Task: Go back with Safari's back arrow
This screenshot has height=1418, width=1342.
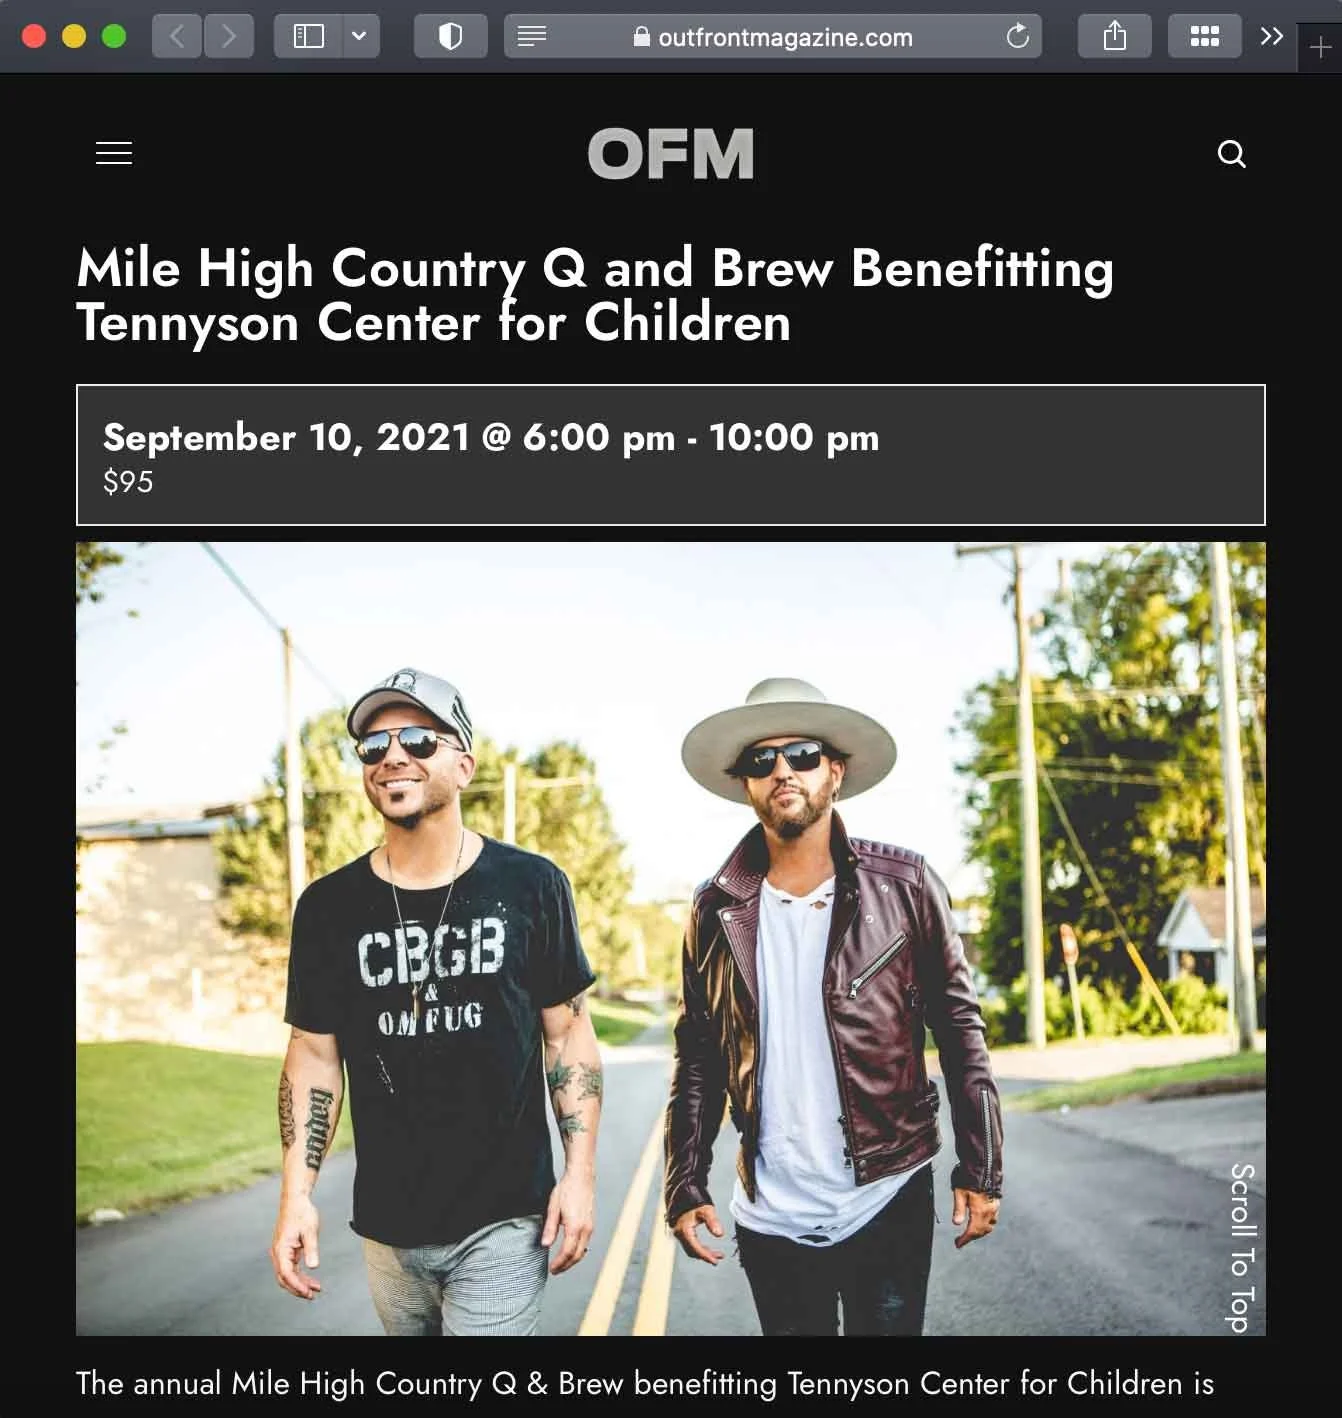Action: pos(177,37)
